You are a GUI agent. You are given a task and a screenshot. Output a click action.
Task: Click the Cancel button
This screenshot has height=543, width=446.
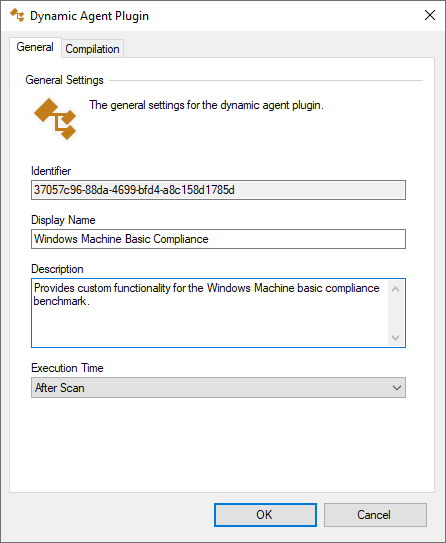click(x=375, y=515)
